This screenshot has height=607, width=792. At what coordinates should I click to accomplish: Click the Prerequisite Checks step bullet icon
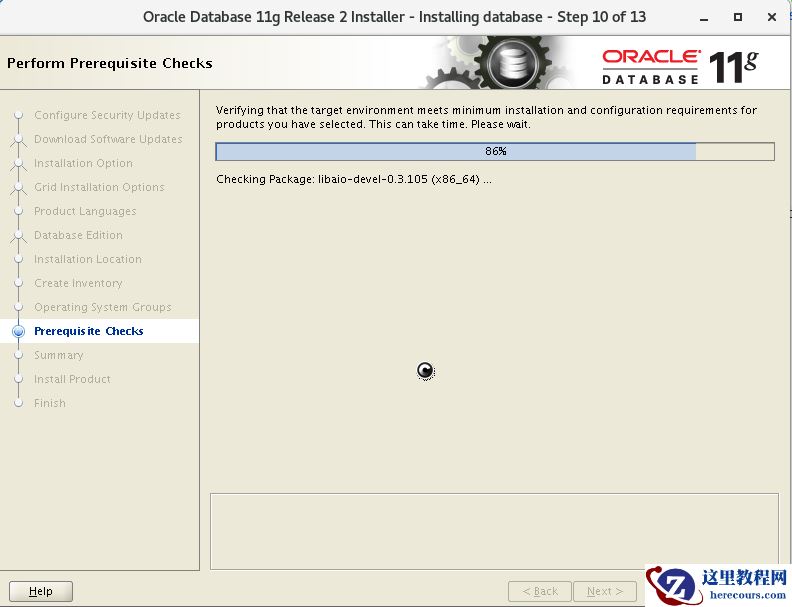pyautogui.click(x=19, y=331)
